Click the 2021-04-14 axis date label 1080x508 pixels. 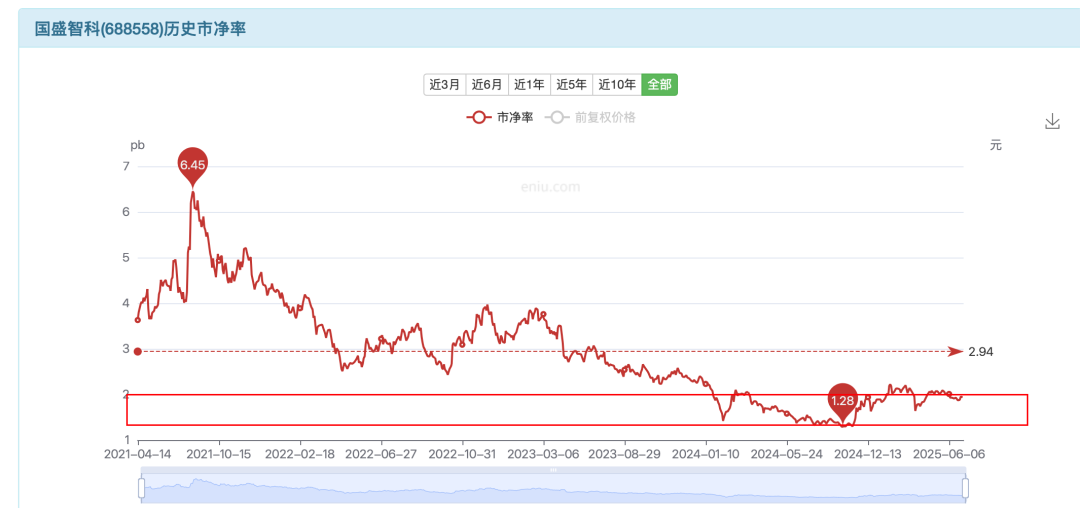tap(138, 454)
